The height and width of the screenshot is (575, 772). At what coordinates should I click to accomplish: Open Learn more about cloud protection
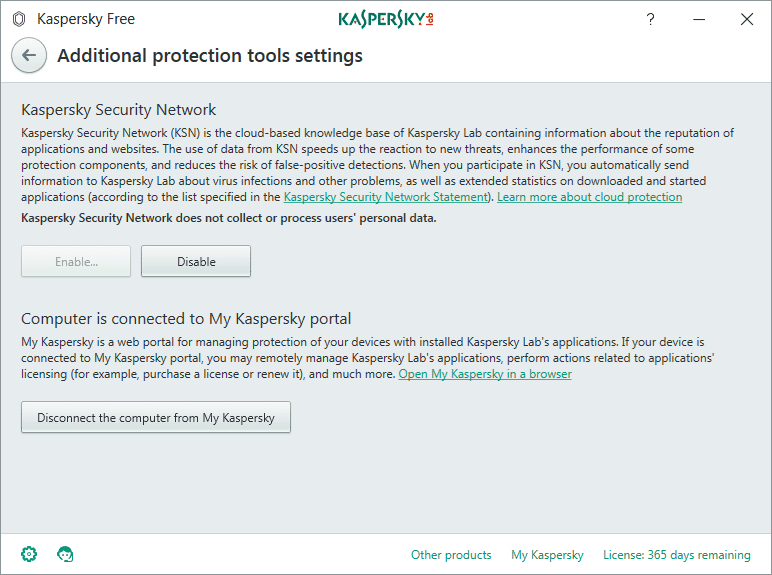pos(589,197)
